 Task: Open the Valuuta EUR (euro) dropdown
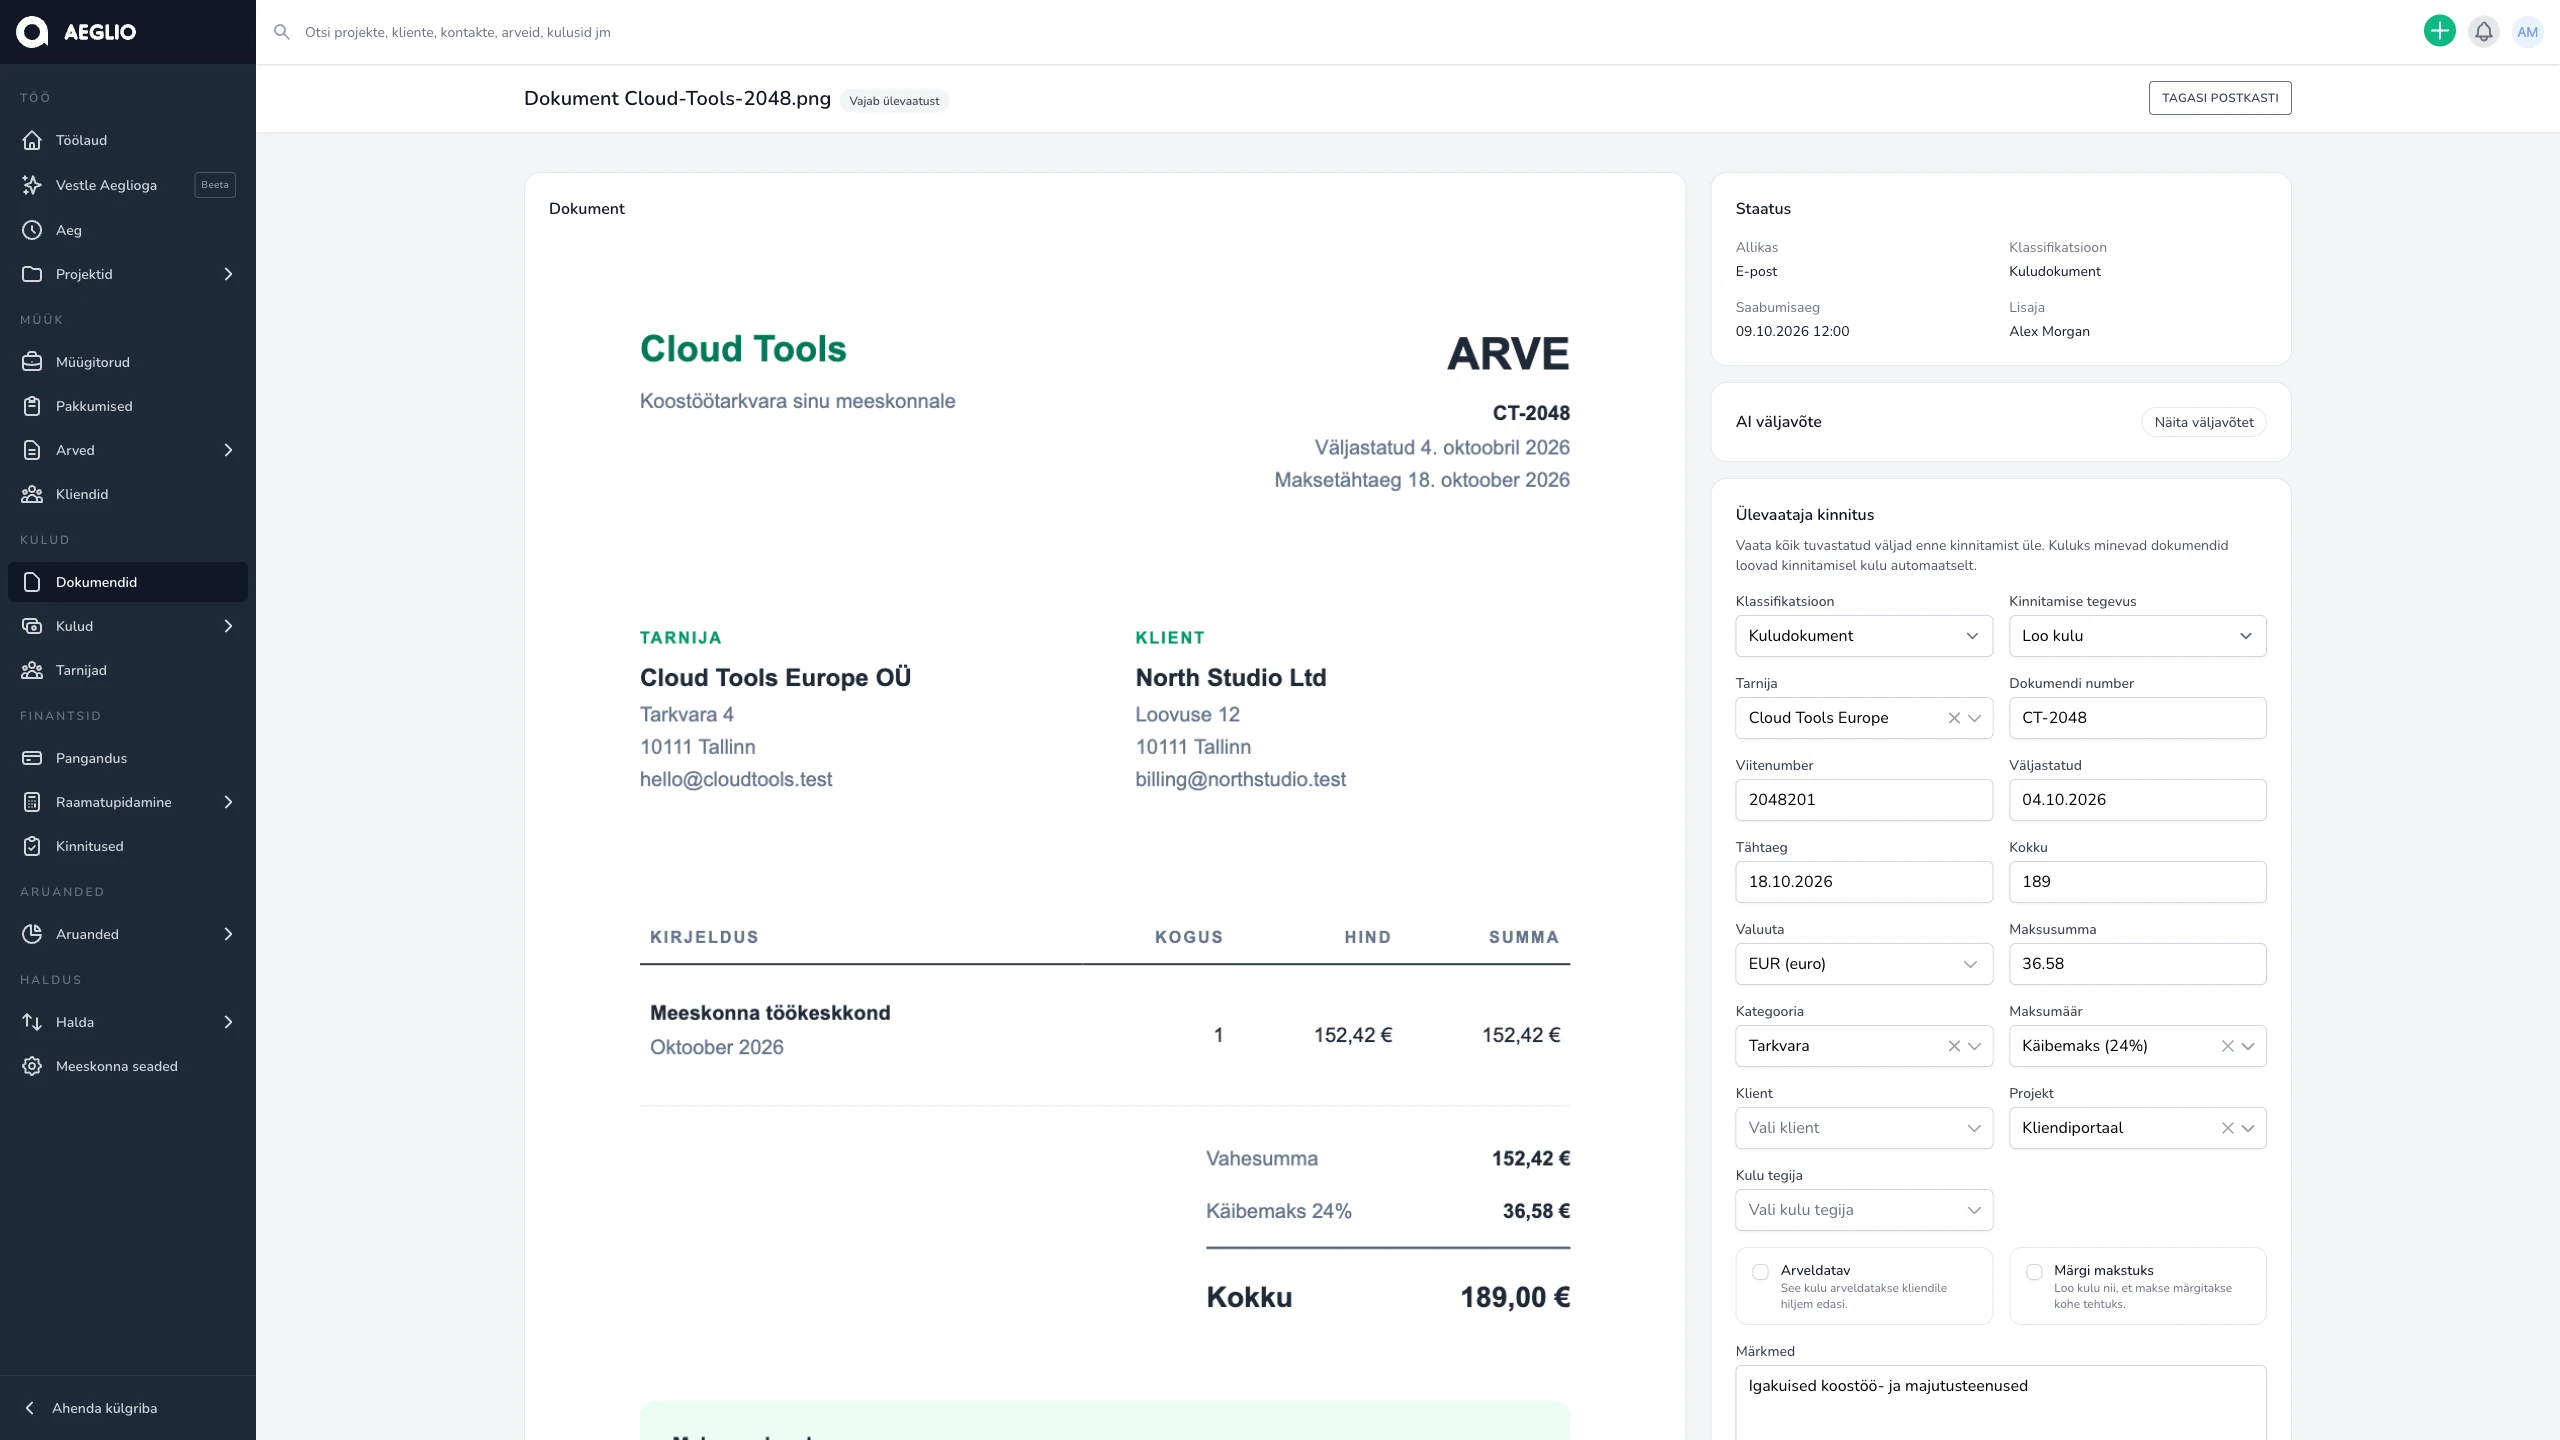1864,964
